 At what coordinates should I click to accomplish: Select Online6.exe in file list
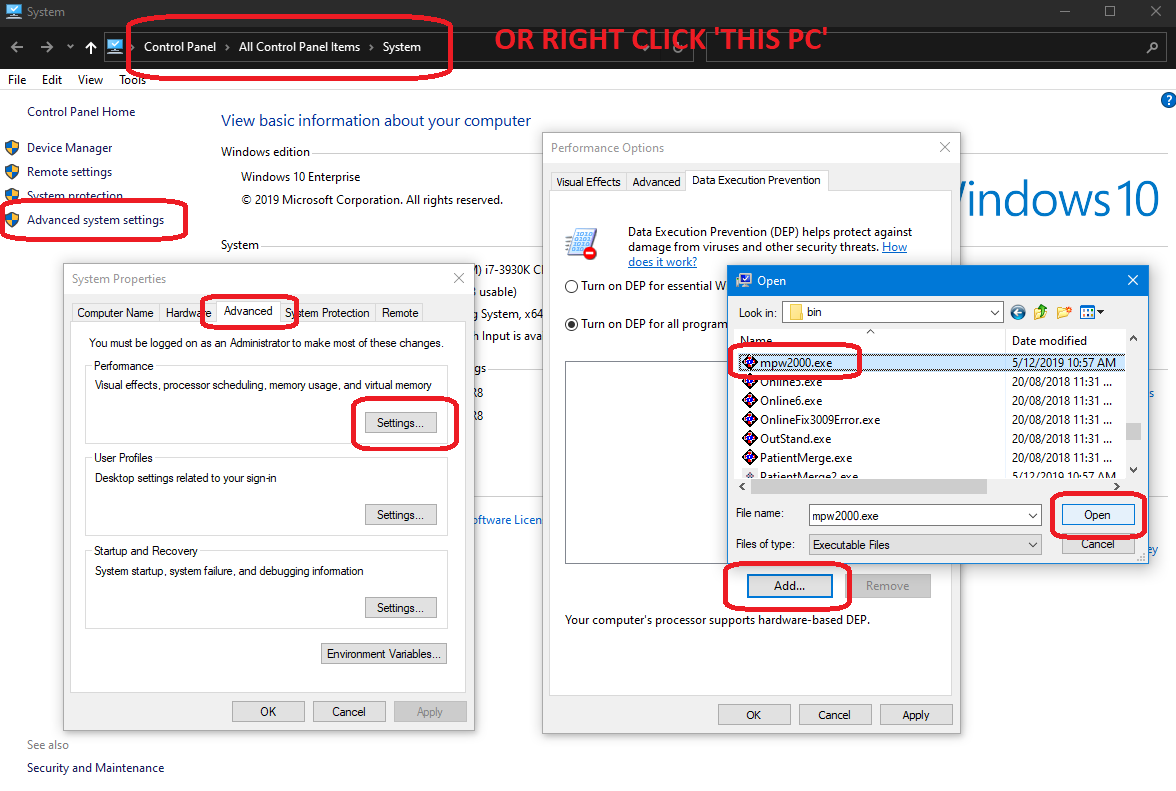tap(790, 401)
